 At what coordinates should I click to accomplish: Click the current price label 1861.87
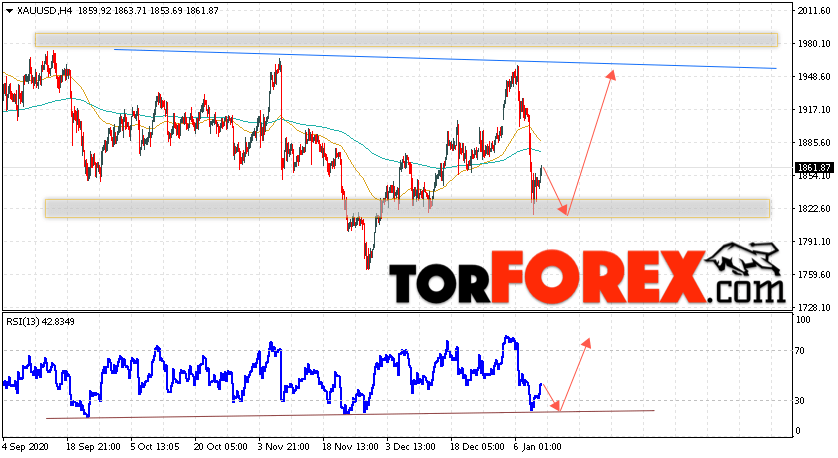pyautogui.click(x=814, y=168)
